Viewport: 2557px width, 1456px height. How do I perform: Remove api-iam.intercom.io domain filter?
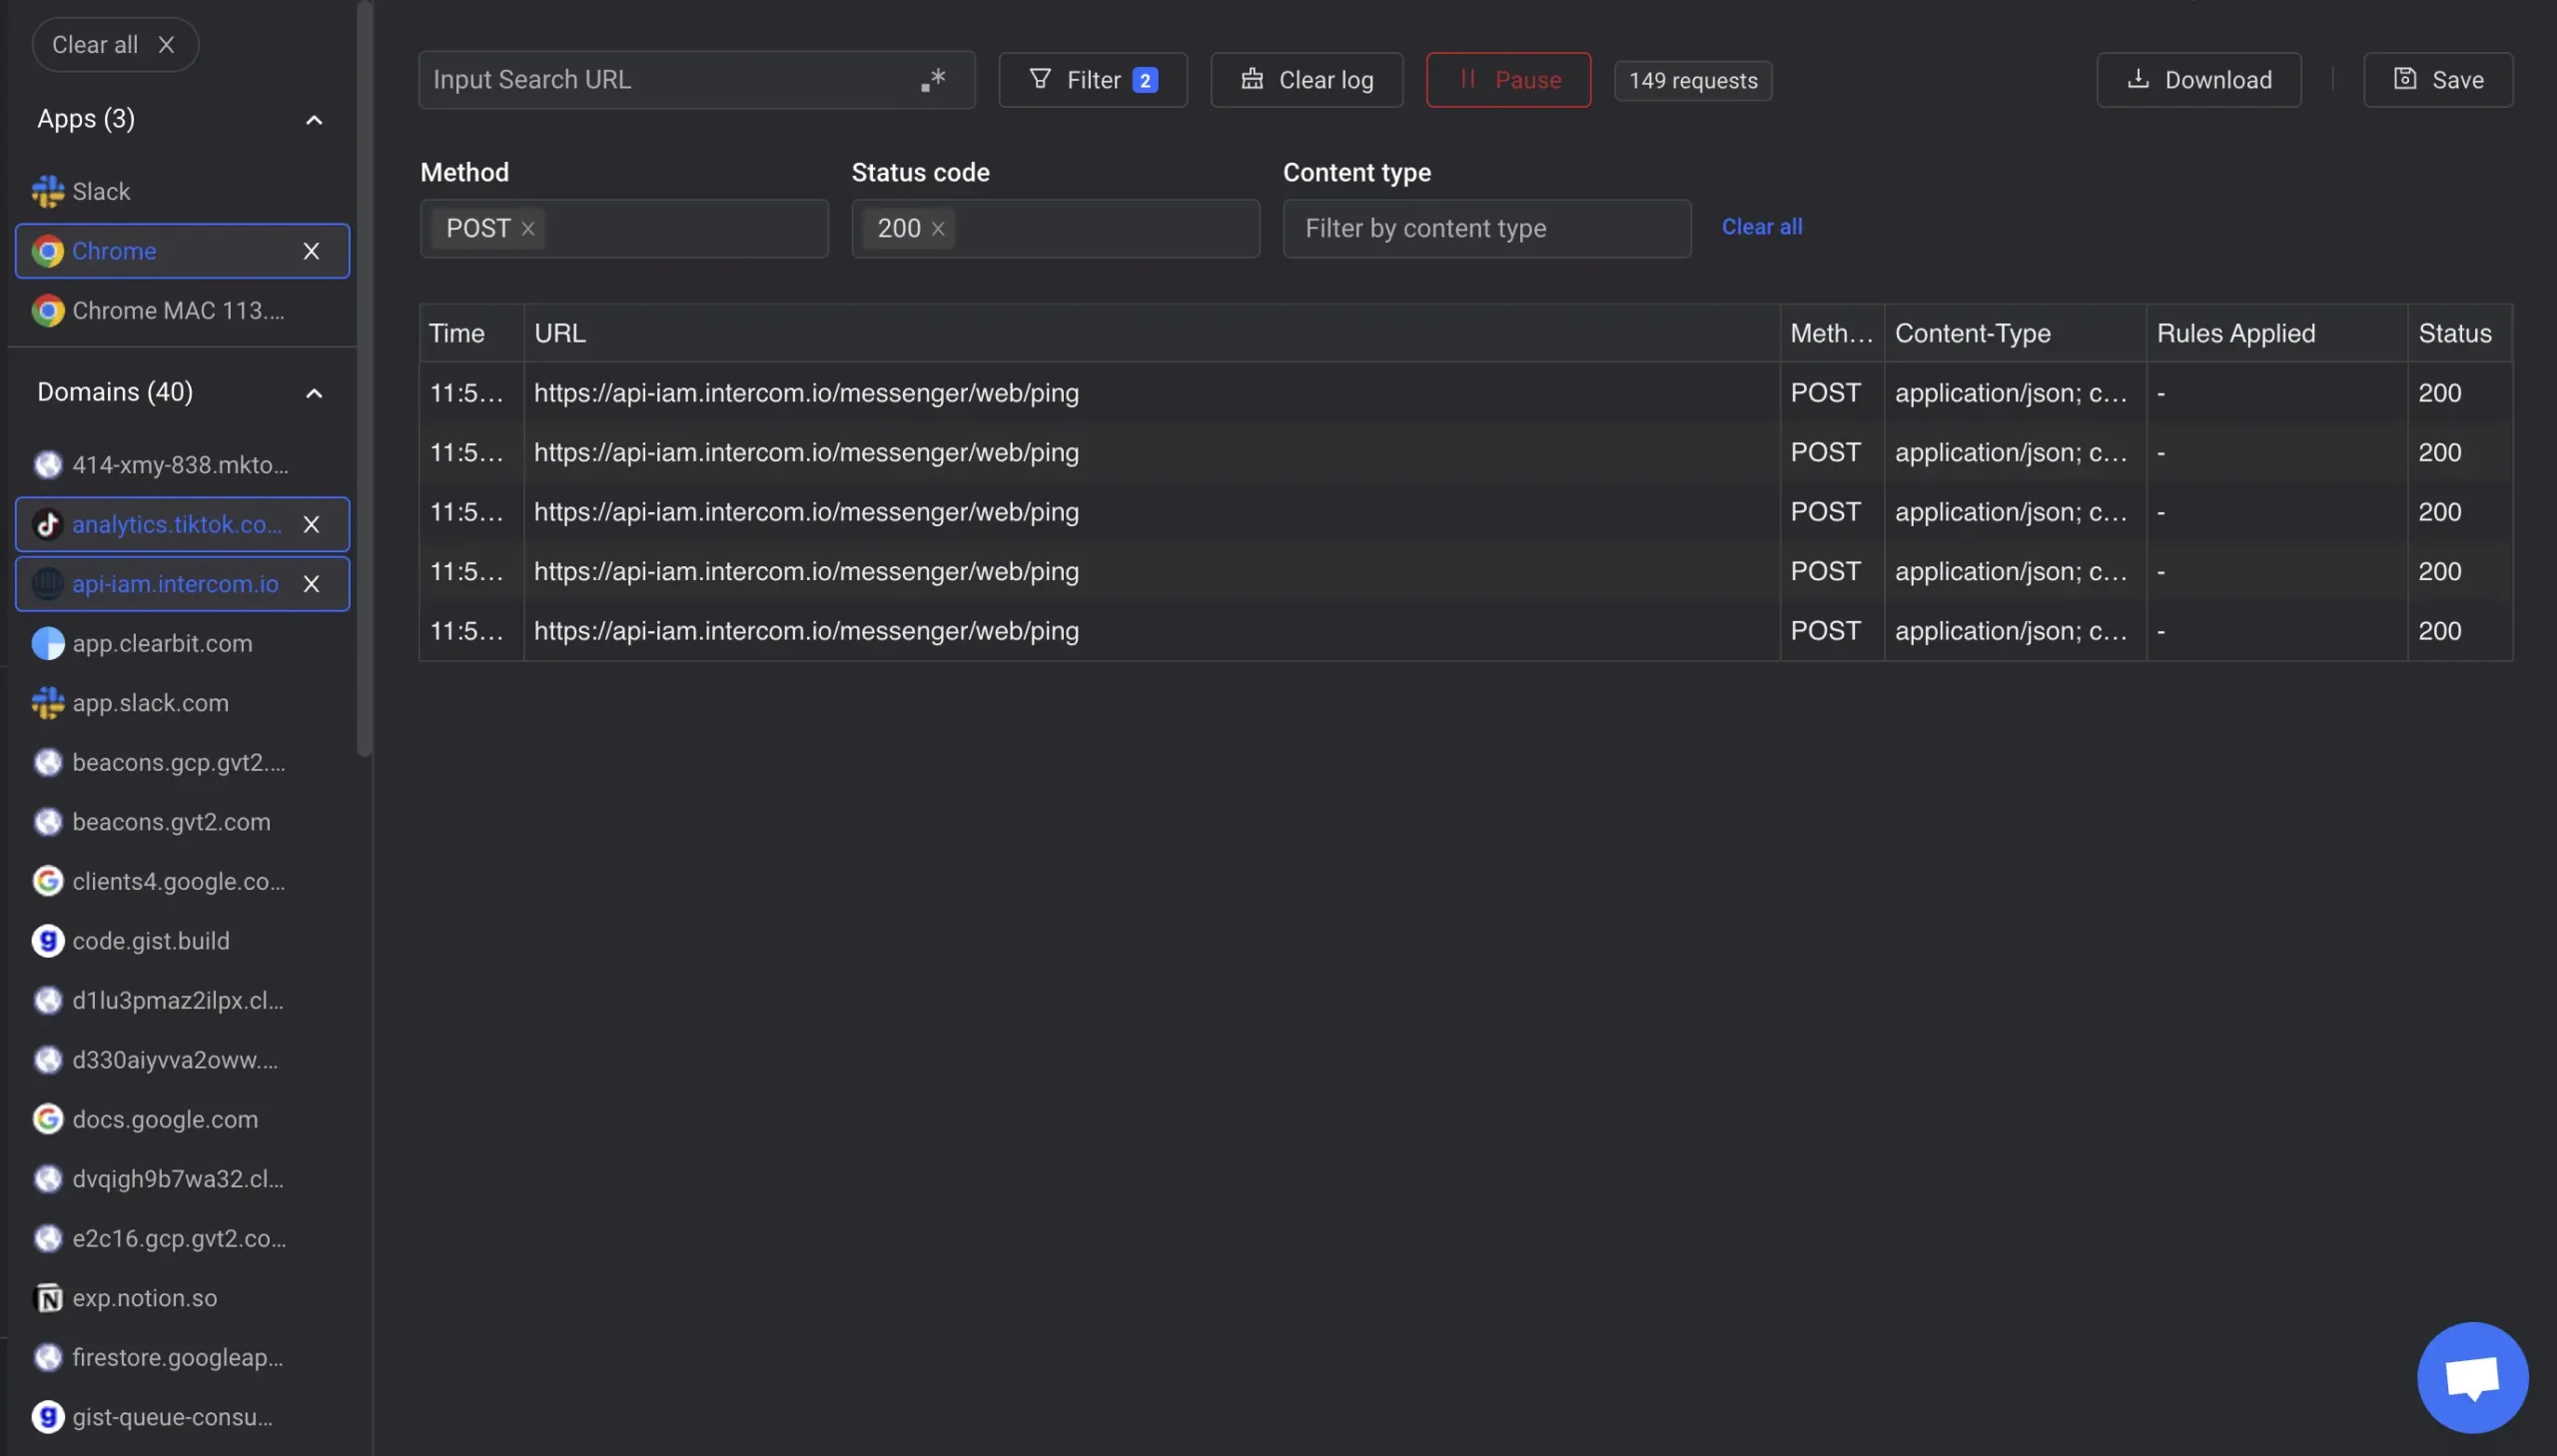(311, 584)
